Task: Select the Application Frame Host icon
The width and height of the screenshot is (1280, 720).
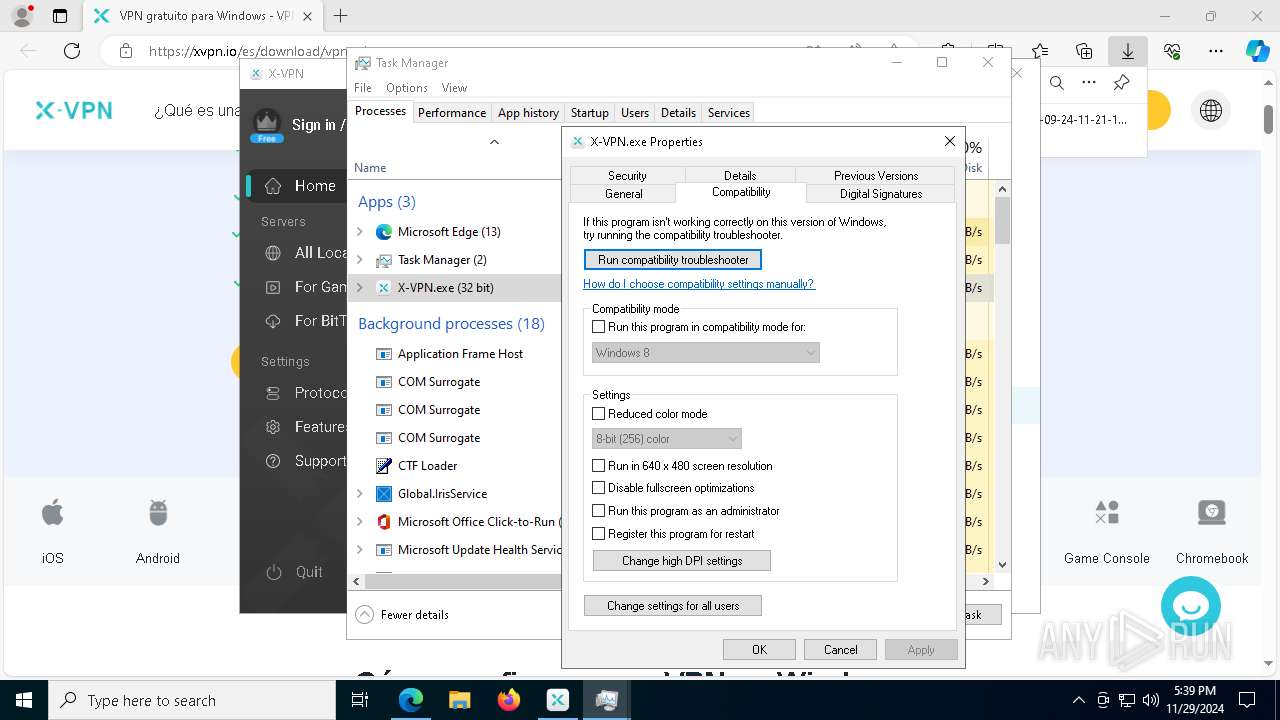Action: coord(383,354)
